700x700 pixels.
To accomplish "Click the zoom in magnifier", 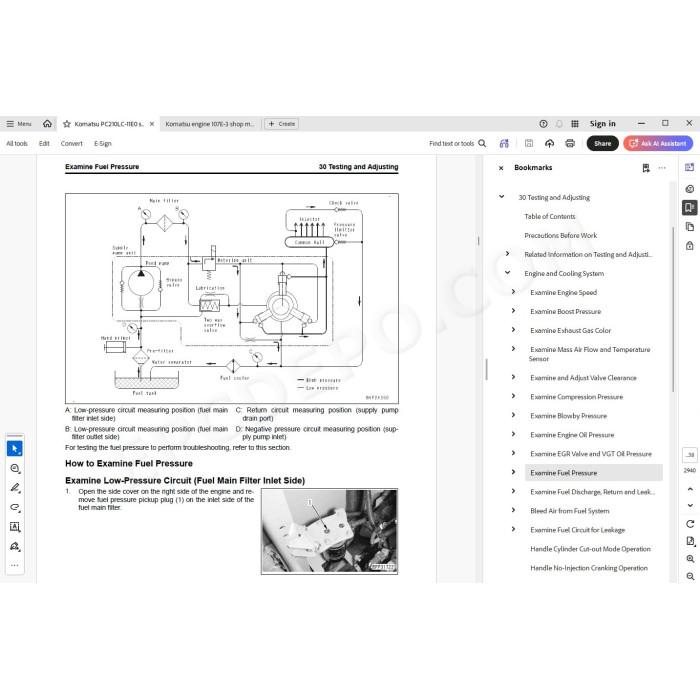I will point(690,559).
